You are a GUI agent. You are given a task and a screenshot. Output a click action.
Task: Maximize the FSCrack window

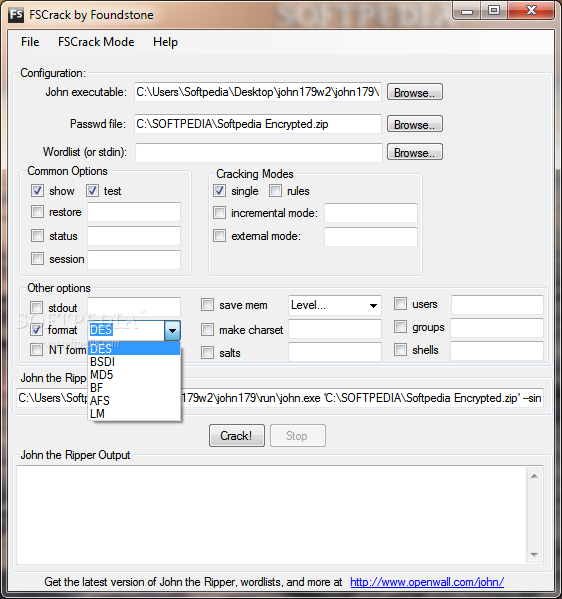tap(494, 11)
